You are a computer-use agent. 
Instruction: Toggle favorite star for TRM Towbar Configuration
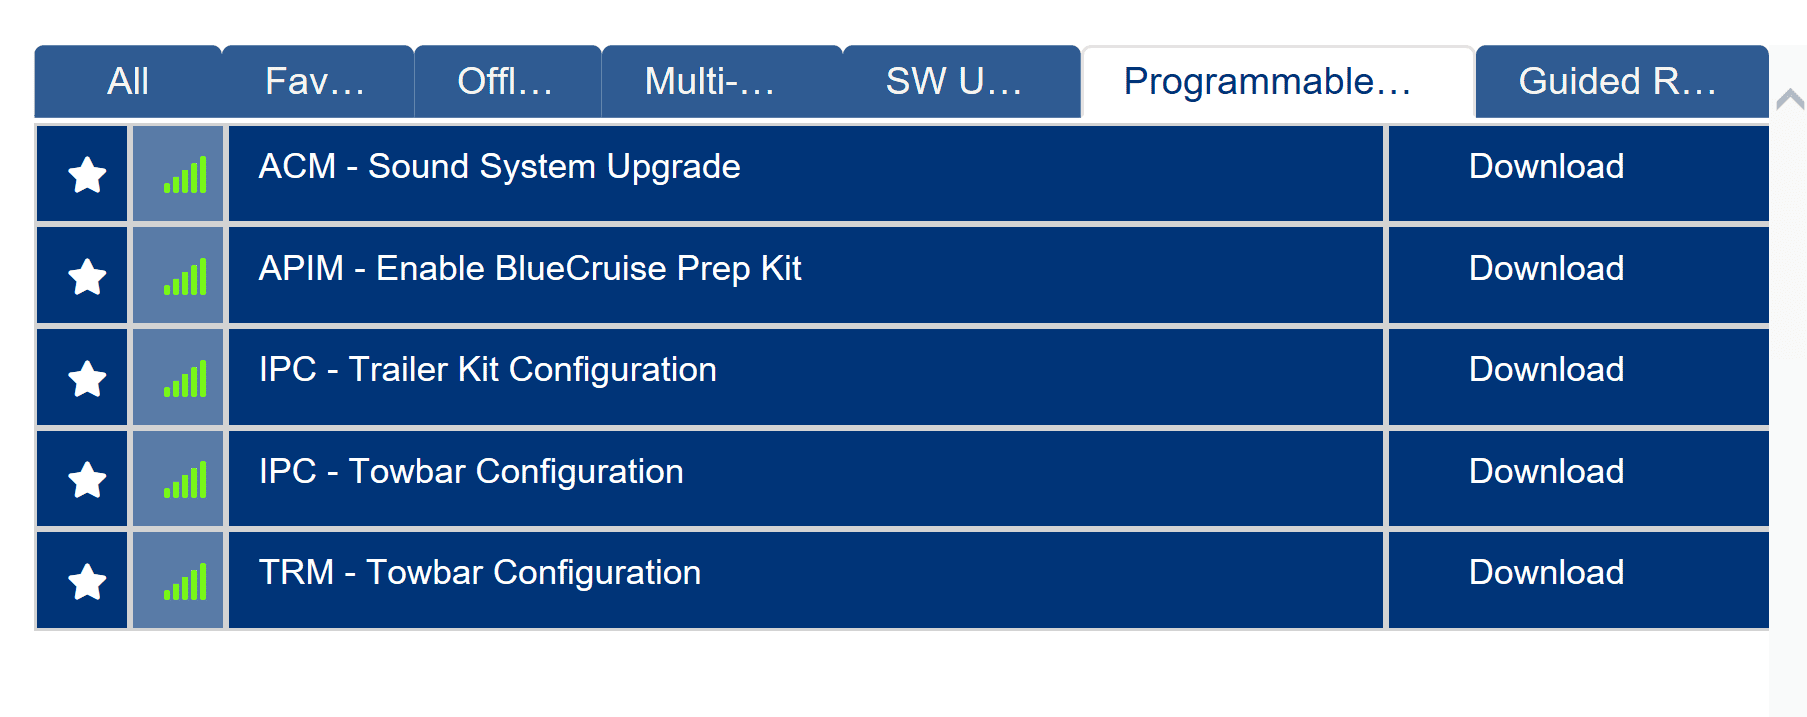tap(87, 581)
